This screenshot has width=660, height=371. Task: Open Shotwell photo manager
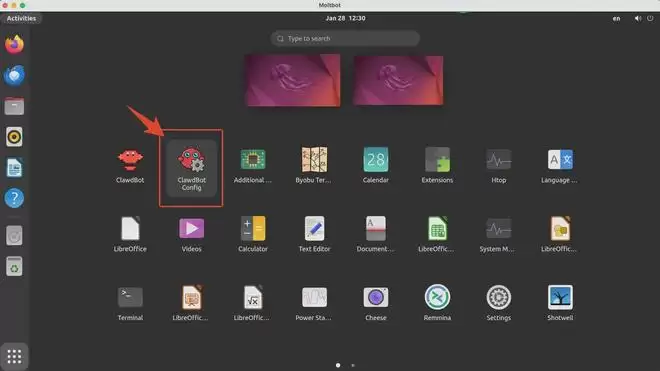click(560, 303)
